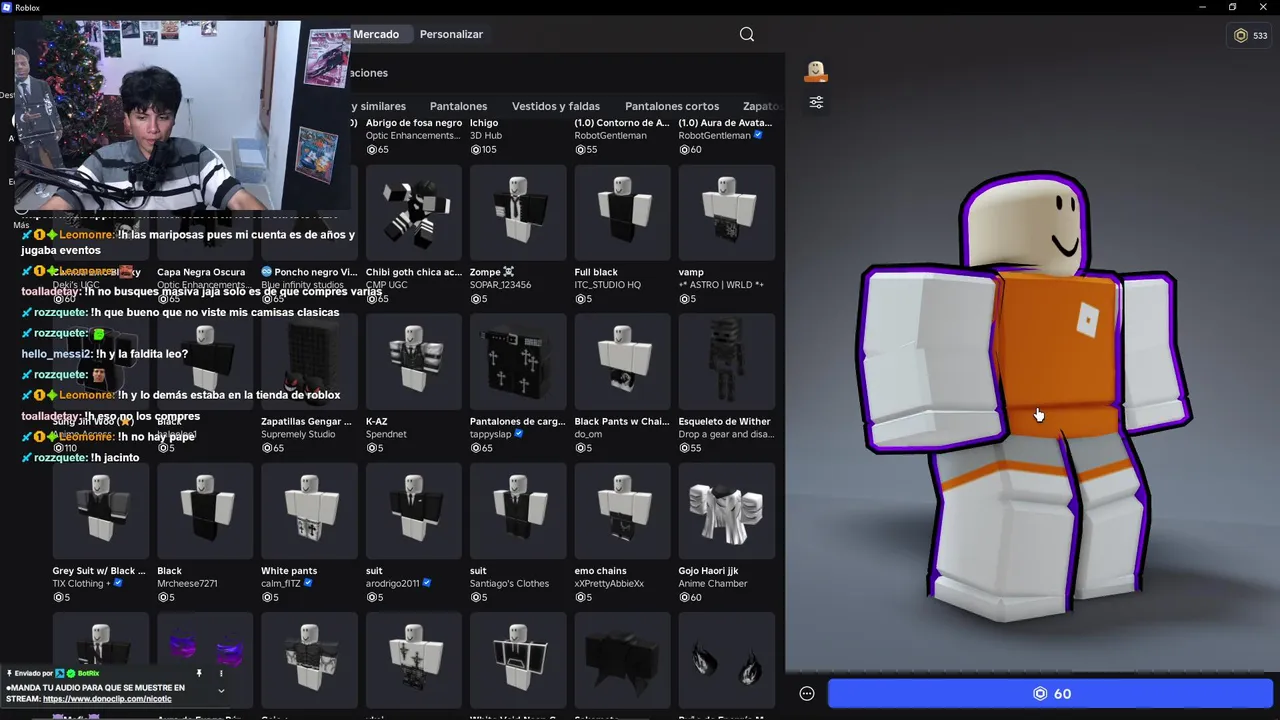Click the Abrigo de fosa negro title

(x=414, y=123)
